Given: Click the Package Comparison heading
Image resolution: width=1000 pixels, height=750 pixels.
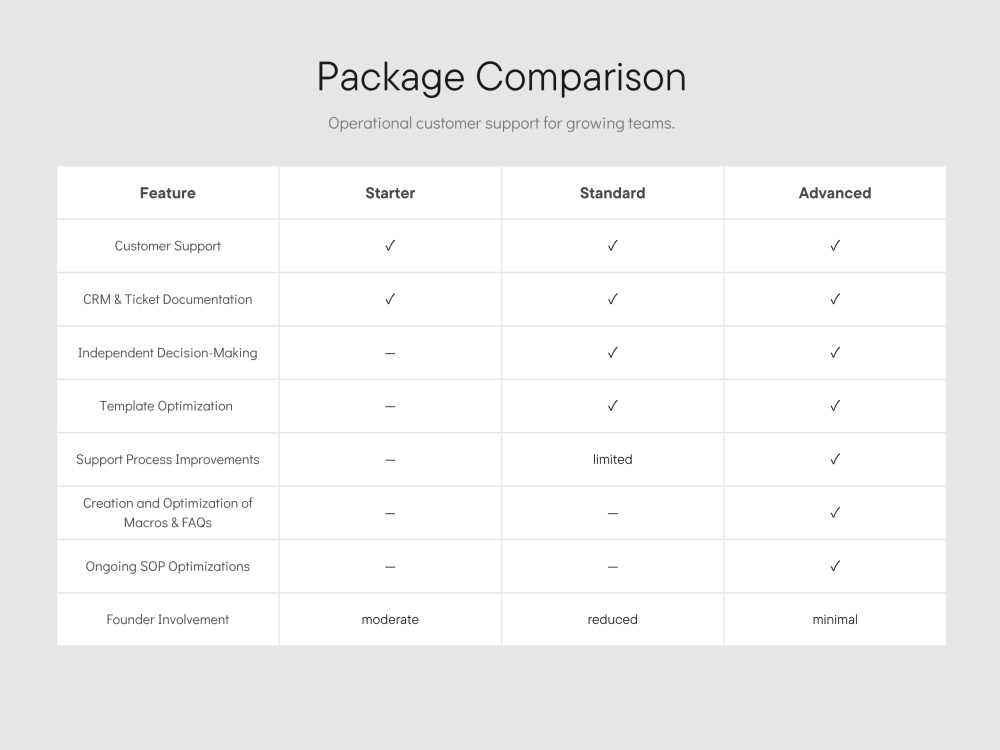Looking at the screenshot, I should [x=501, y=78].
